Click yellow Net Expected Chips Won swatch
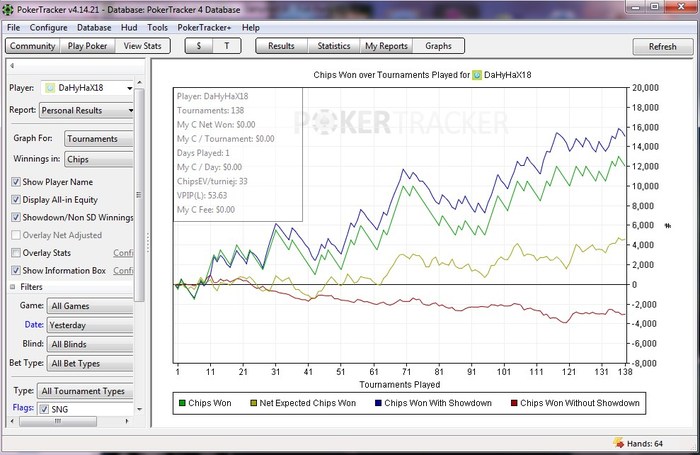 coord(253,403)
